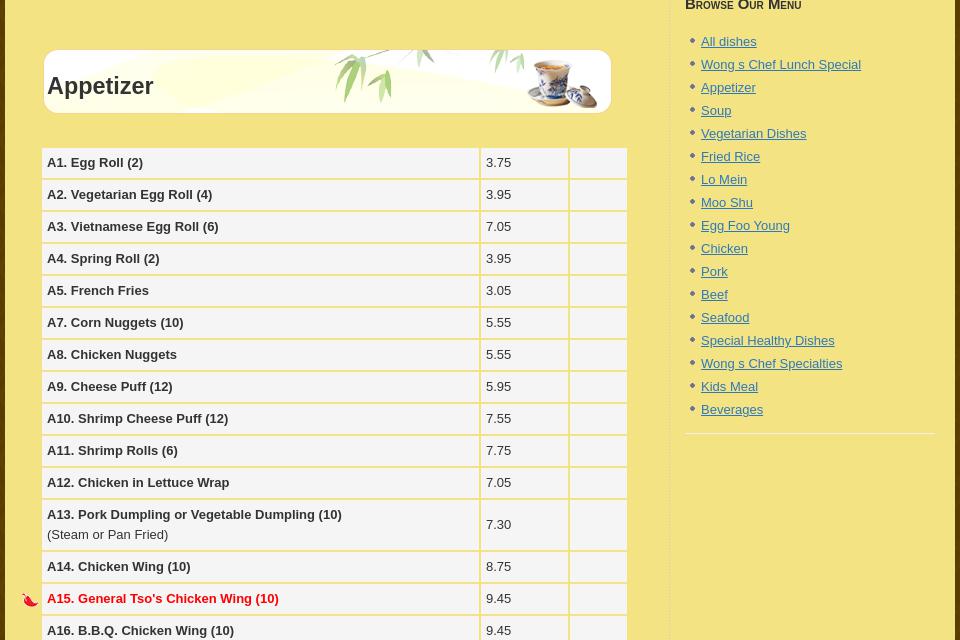
Task: Navigate to the Lo Mein menu
Action: [723, 180]
